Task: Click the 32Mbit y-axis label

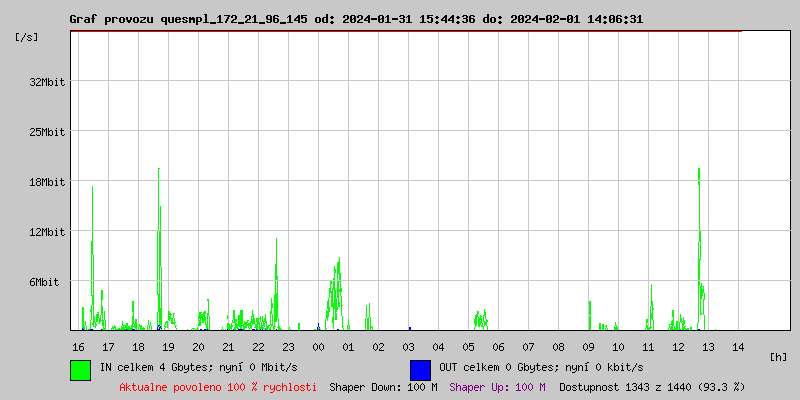Action: click(47, 82)
